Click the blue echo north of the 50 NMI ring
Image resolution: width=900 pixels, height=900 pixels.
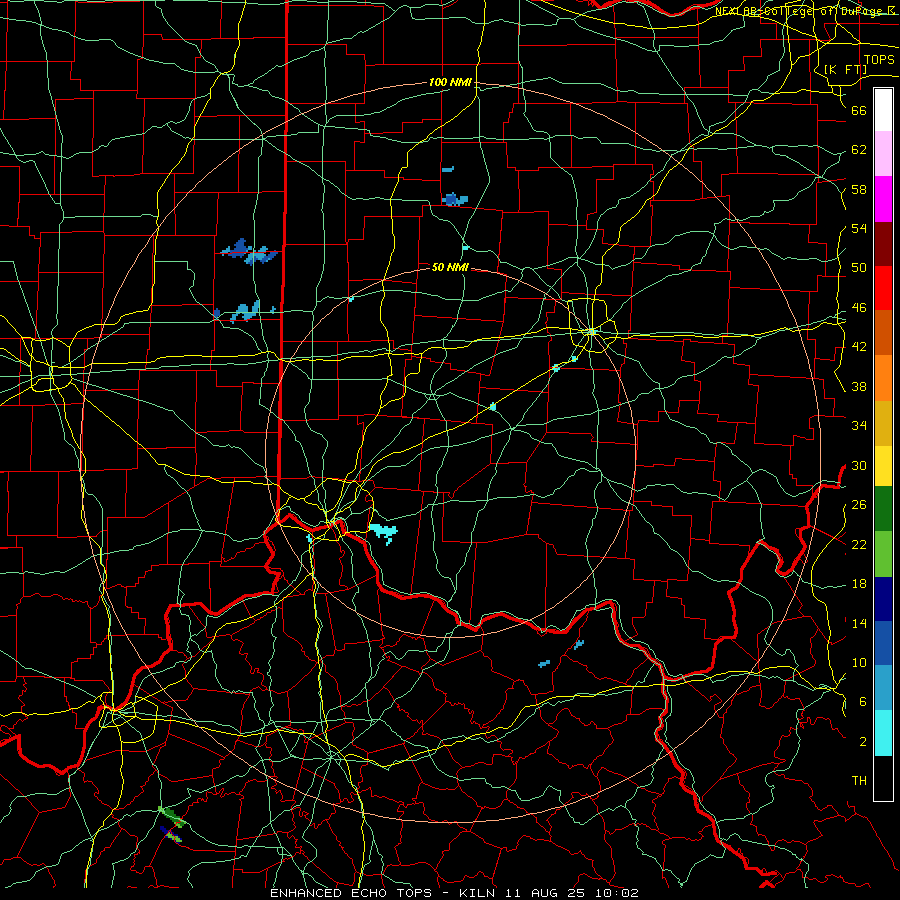point(455,199)
